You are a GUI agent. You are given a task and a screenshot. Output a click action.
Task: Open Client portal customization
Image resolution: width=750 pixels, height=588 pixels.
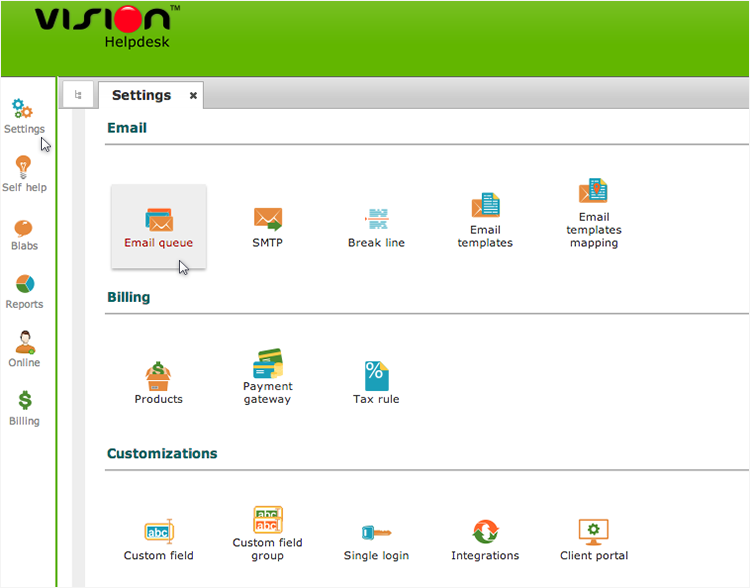pyautogui.click(x=593, y=540)
